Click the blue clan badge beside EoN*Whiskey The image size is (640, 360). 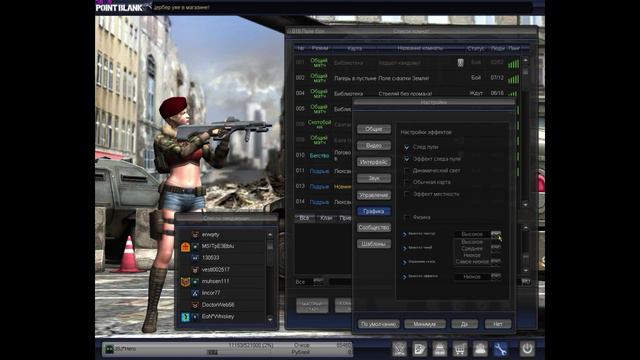185,316
